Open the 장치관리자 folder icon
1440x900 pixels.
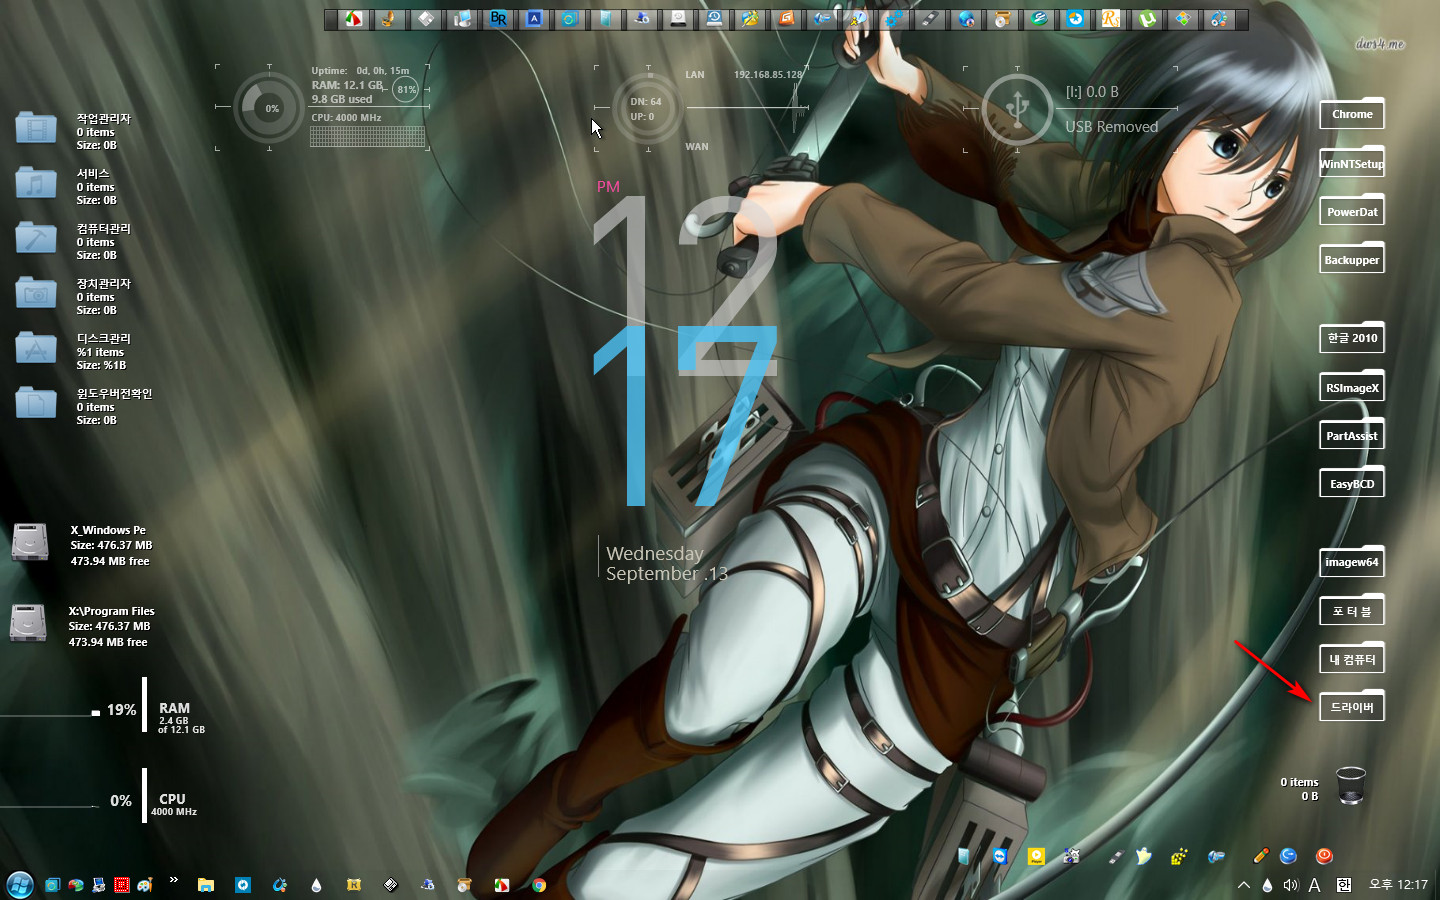[36, 293]
